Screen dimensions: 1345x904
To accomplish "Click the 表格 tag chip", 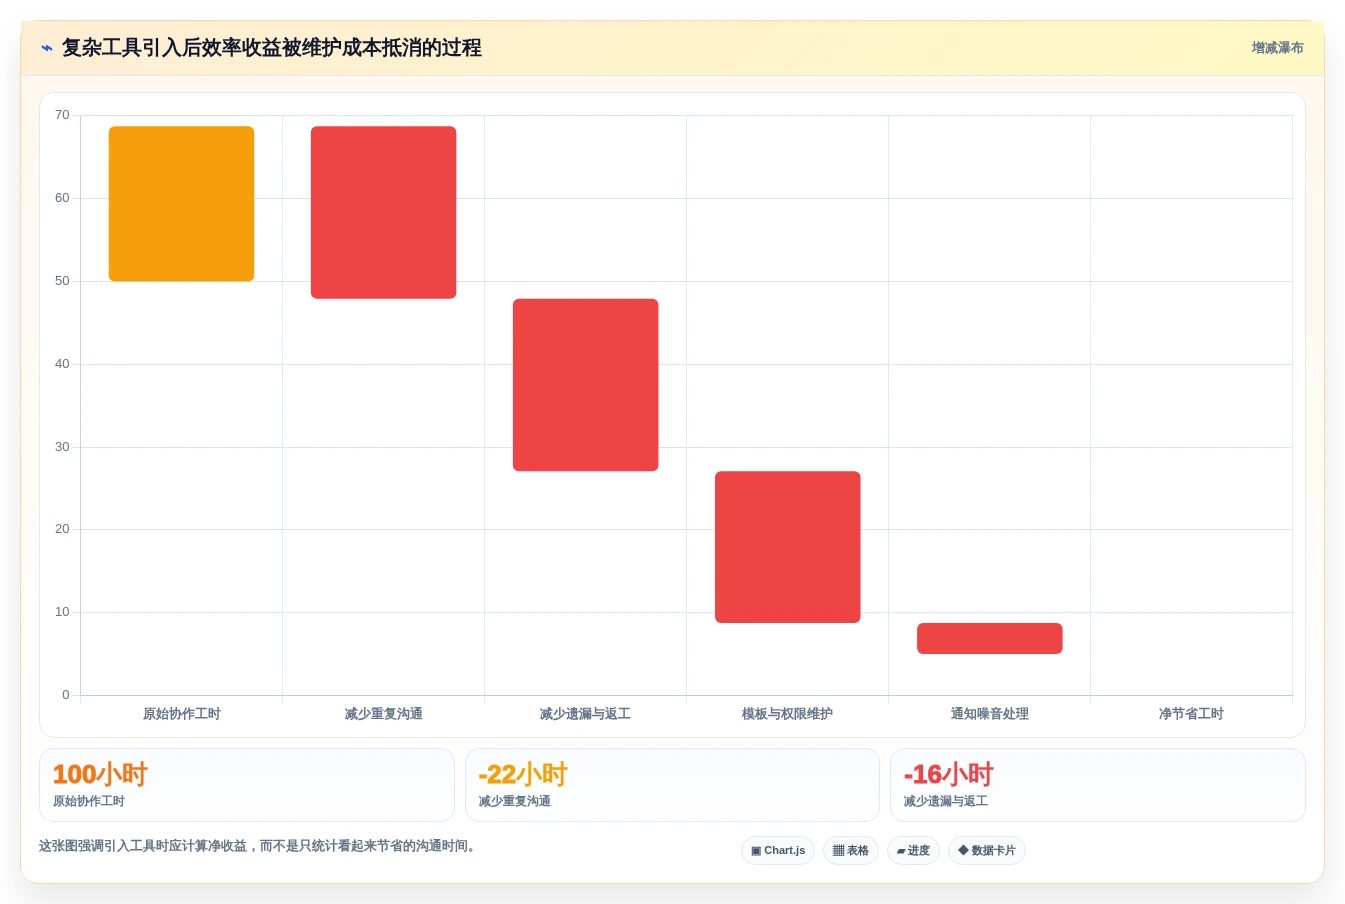I will tap(851, 851).
